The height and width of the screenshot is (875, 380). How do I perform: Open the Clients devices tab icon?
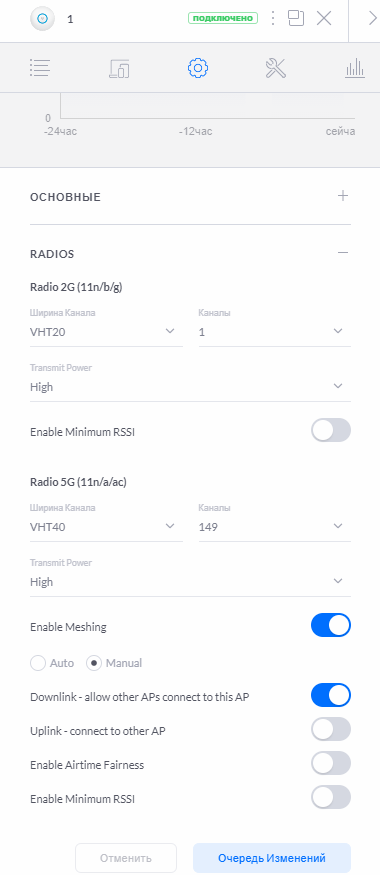pyautogui.click(x=119, y=68)
